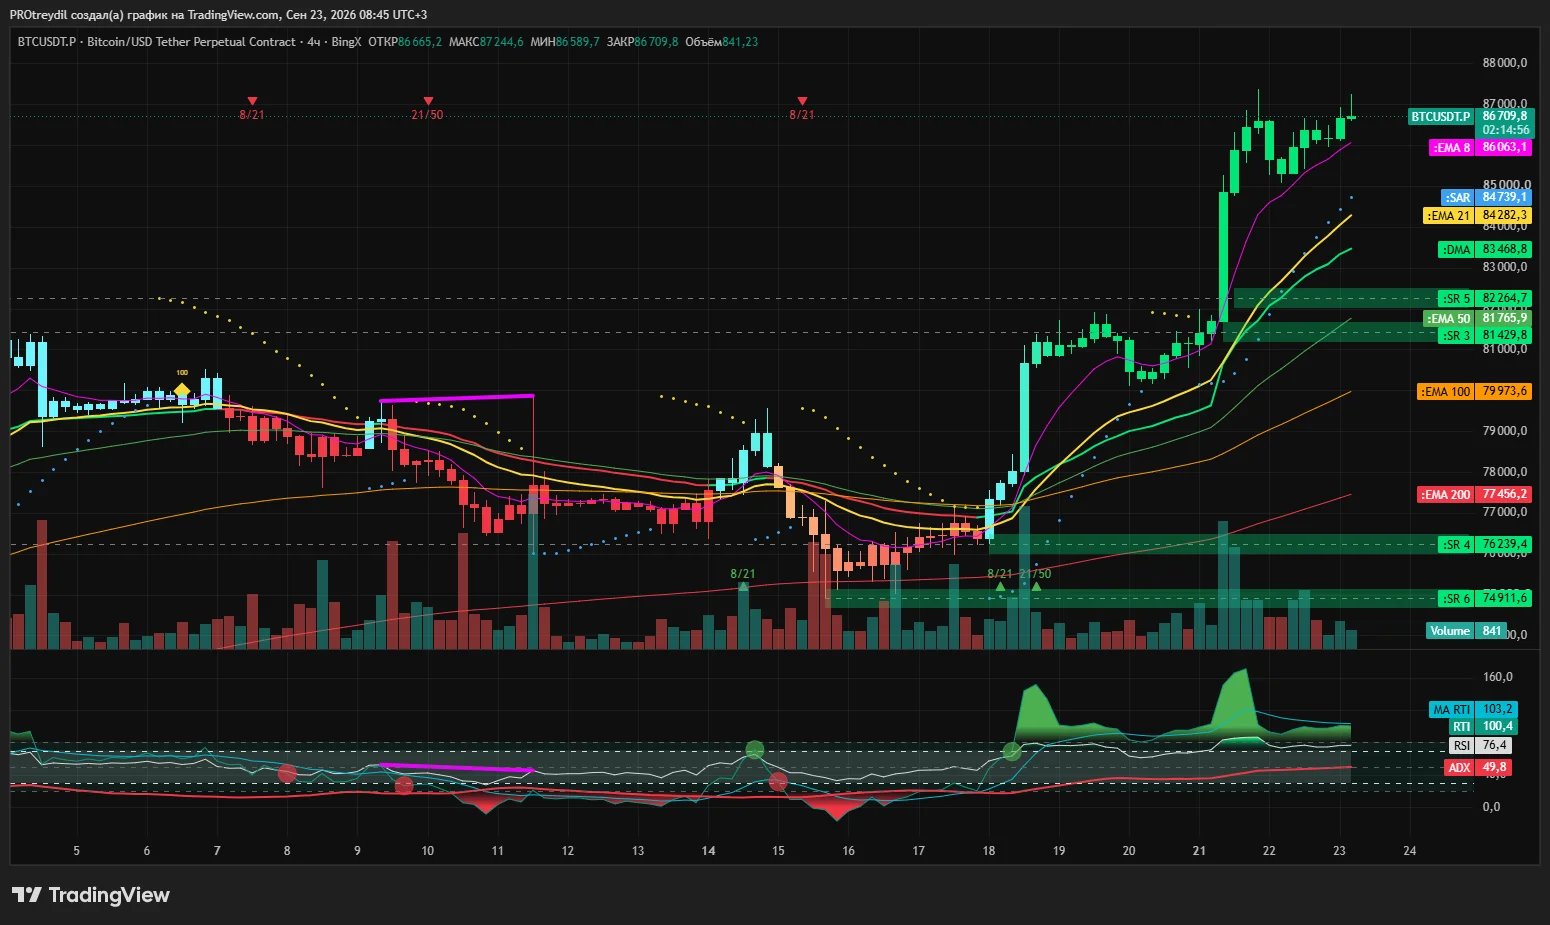
Task: Click the date label 14 on time axis
Action: click(708, 851)
